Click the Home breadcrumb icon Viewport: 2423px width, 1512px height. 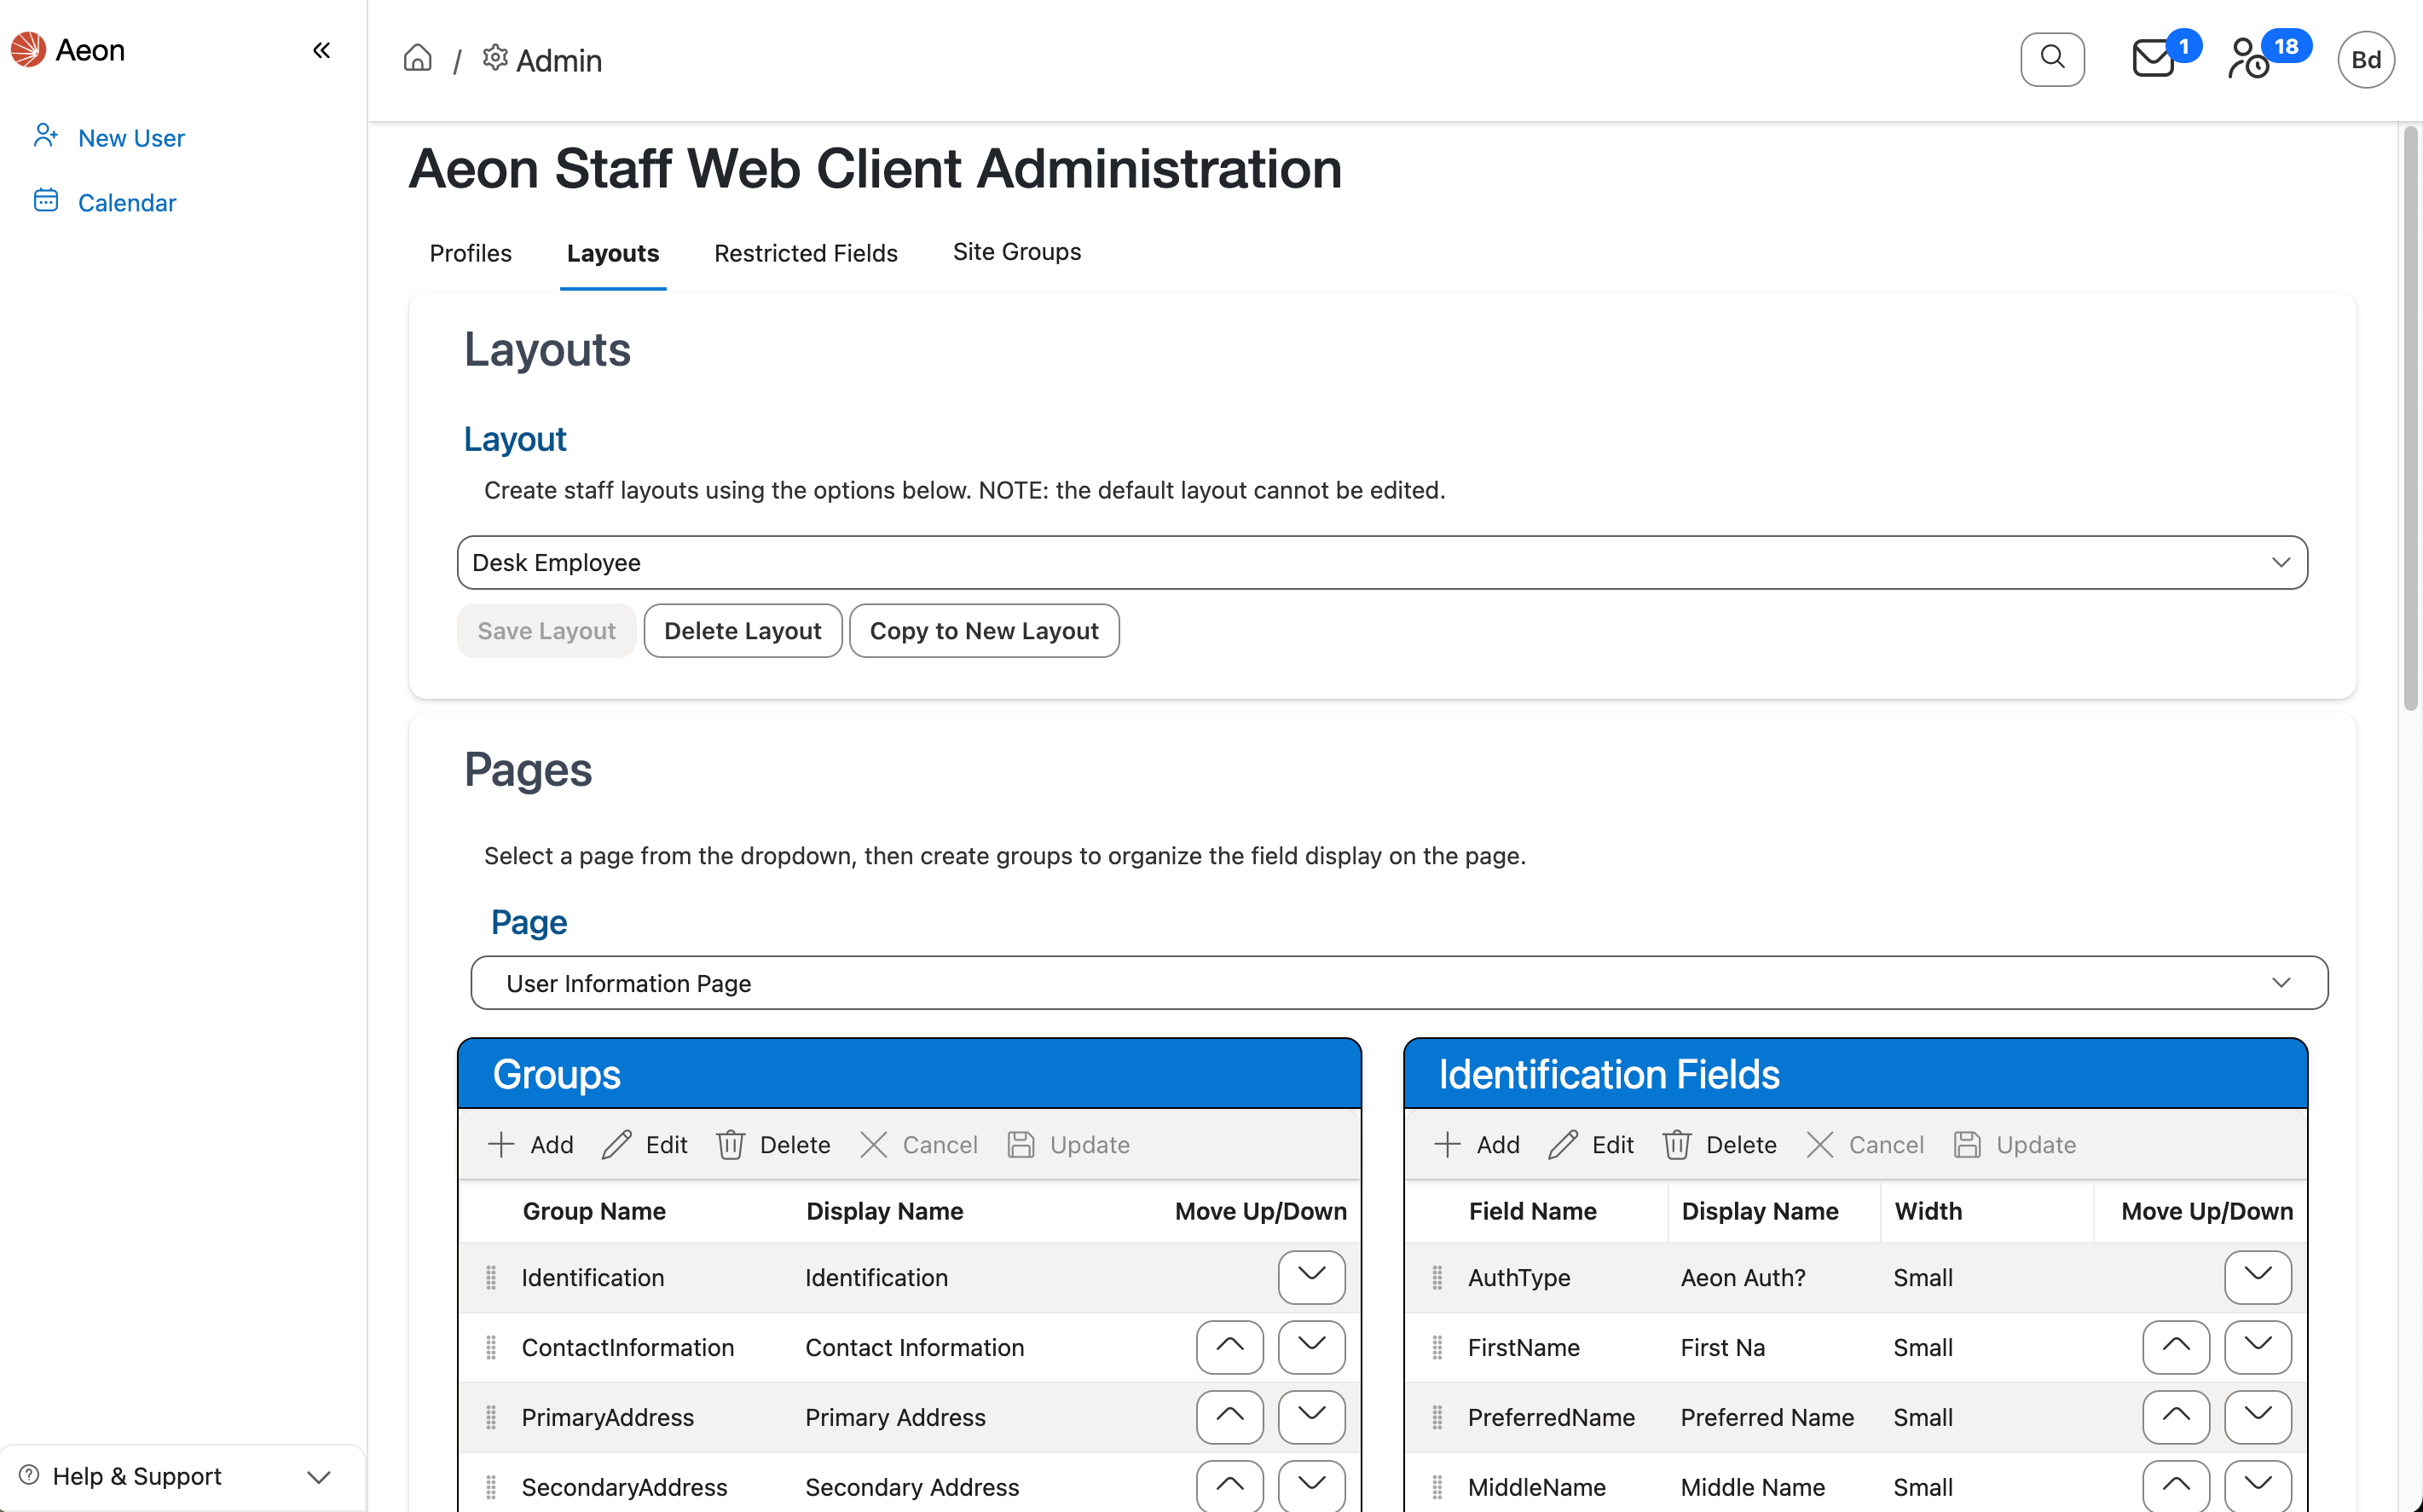(417, 58)
